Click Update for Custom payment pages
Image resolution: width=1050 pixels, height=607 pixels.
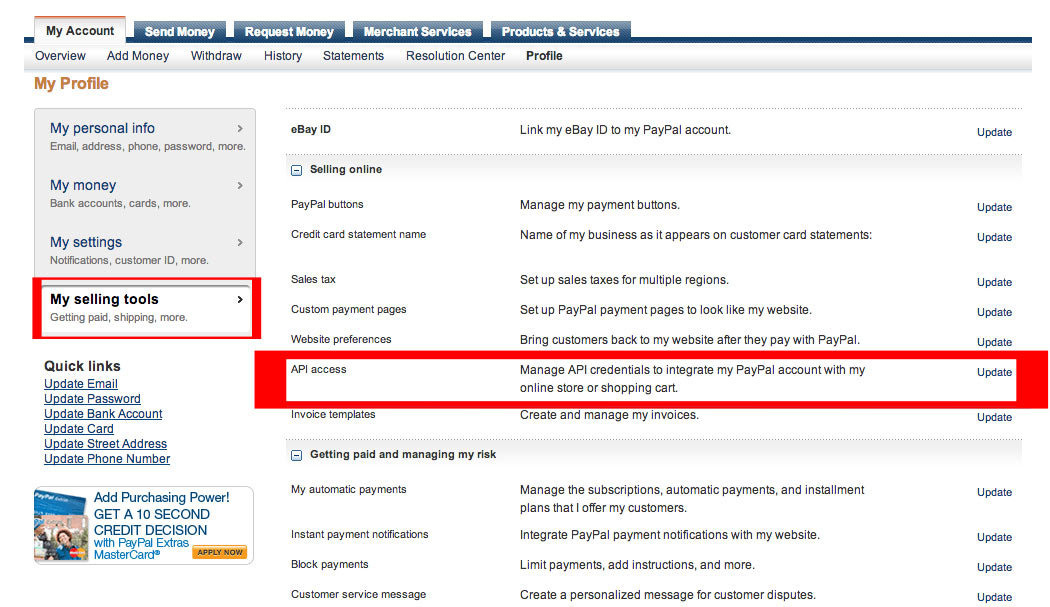[x=994, y=312]
